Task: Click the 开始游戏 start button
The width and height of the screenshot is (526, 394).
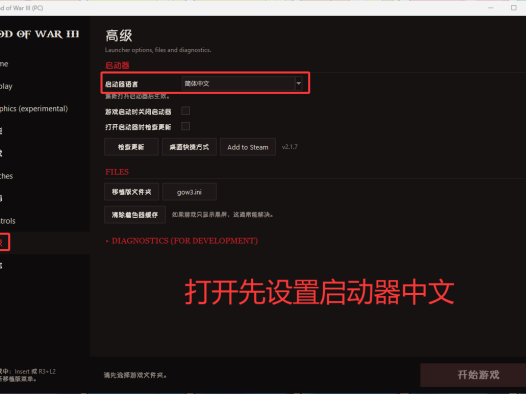Action: [x=473, y=375]
